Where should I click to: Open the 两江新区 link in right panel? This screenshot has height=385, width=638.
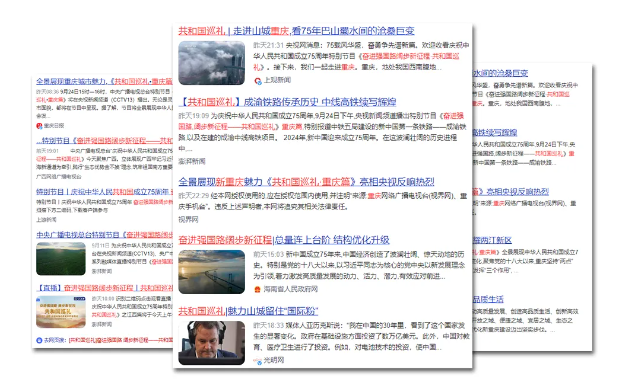pos(492,240)
